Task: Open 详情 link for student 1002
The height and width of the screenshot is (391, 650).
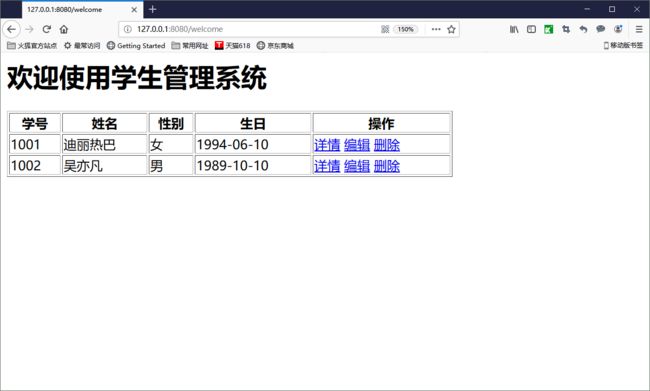Action: tap(327, 166)
